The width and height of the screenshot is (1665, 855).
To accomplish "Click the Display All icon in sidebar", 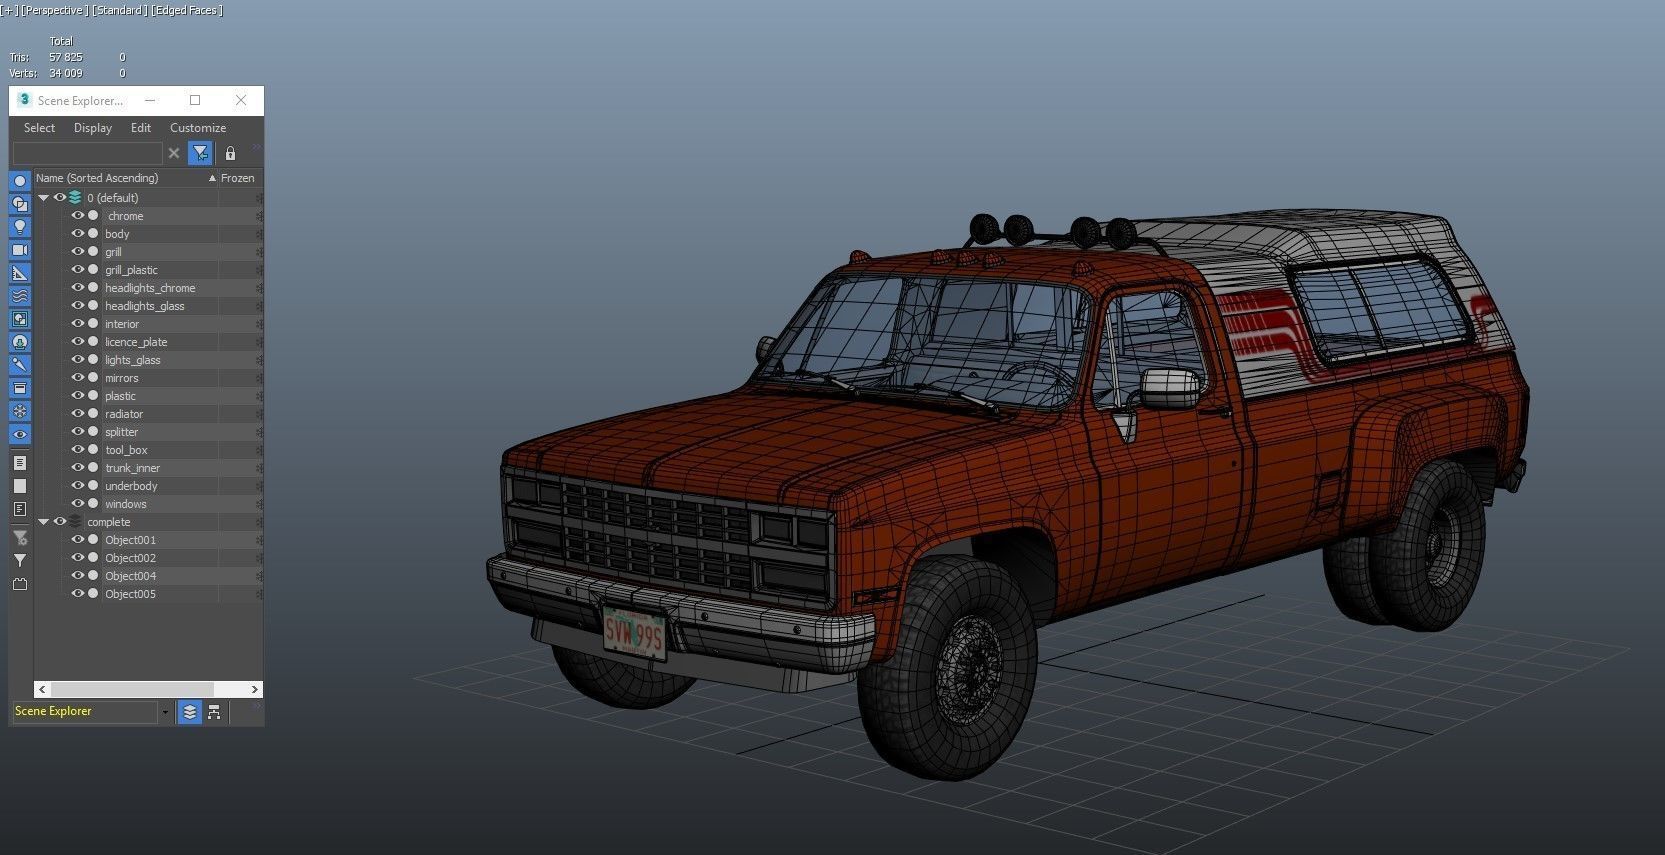I will coord(20,463).
